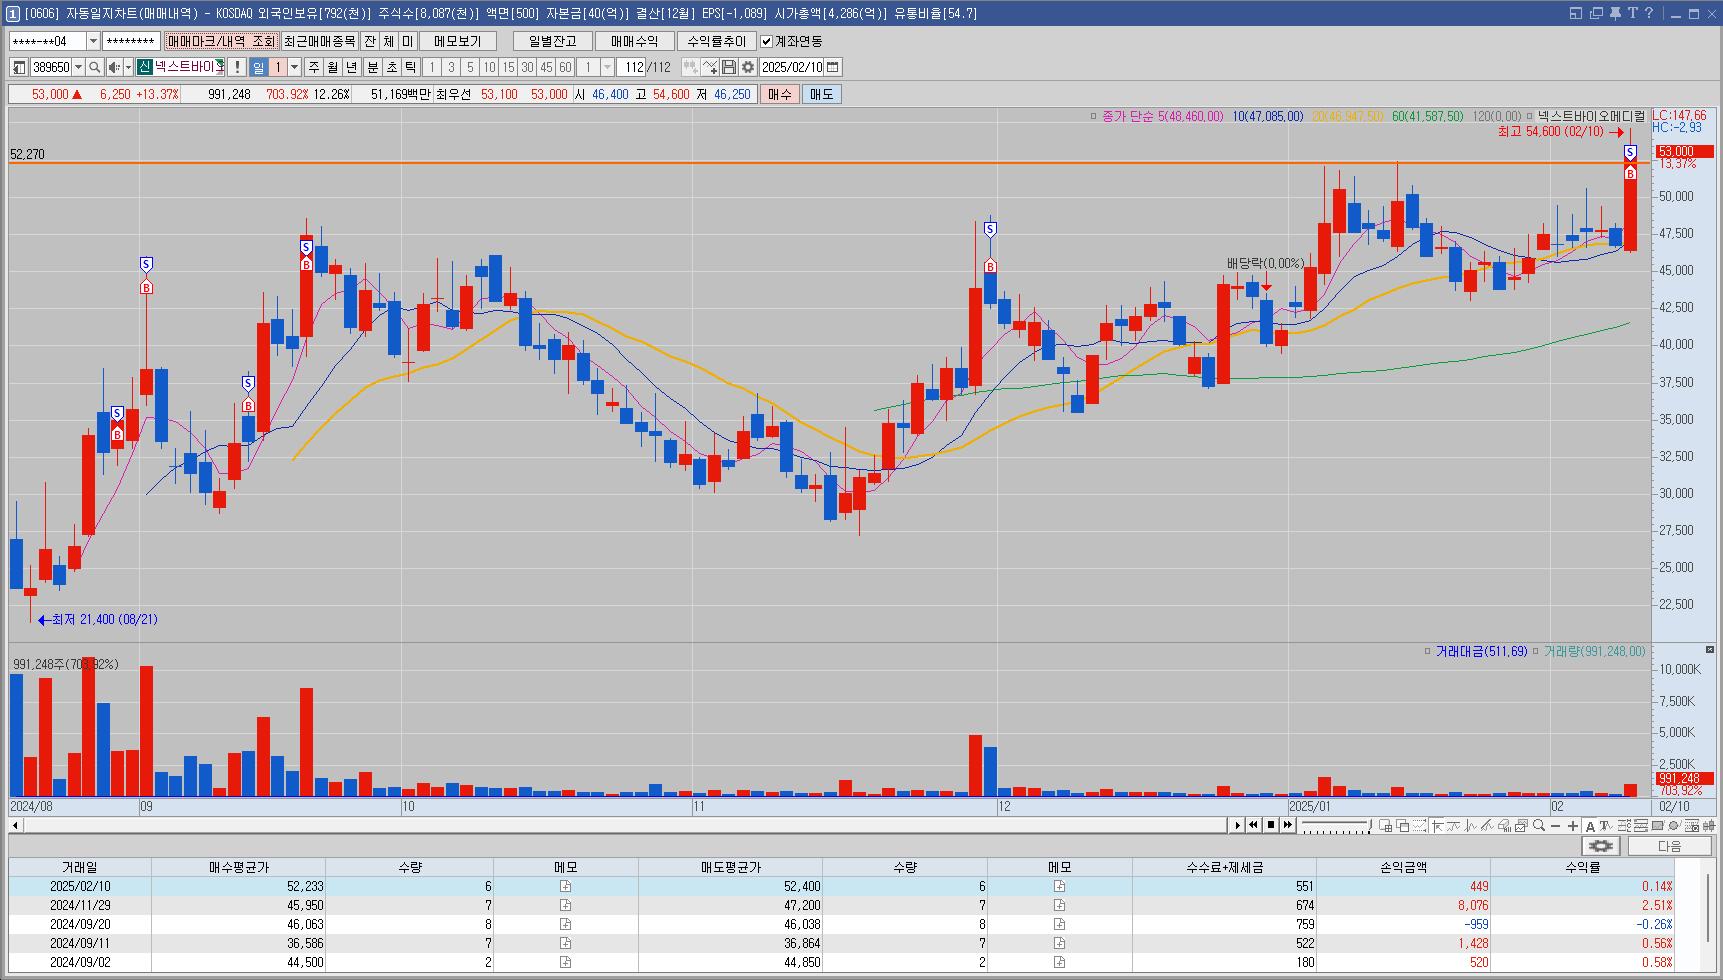Click the memo icon in 2024/11/29 sell row
The width and height of the screenshot is (1723, 980).
tap(1059, 905)
